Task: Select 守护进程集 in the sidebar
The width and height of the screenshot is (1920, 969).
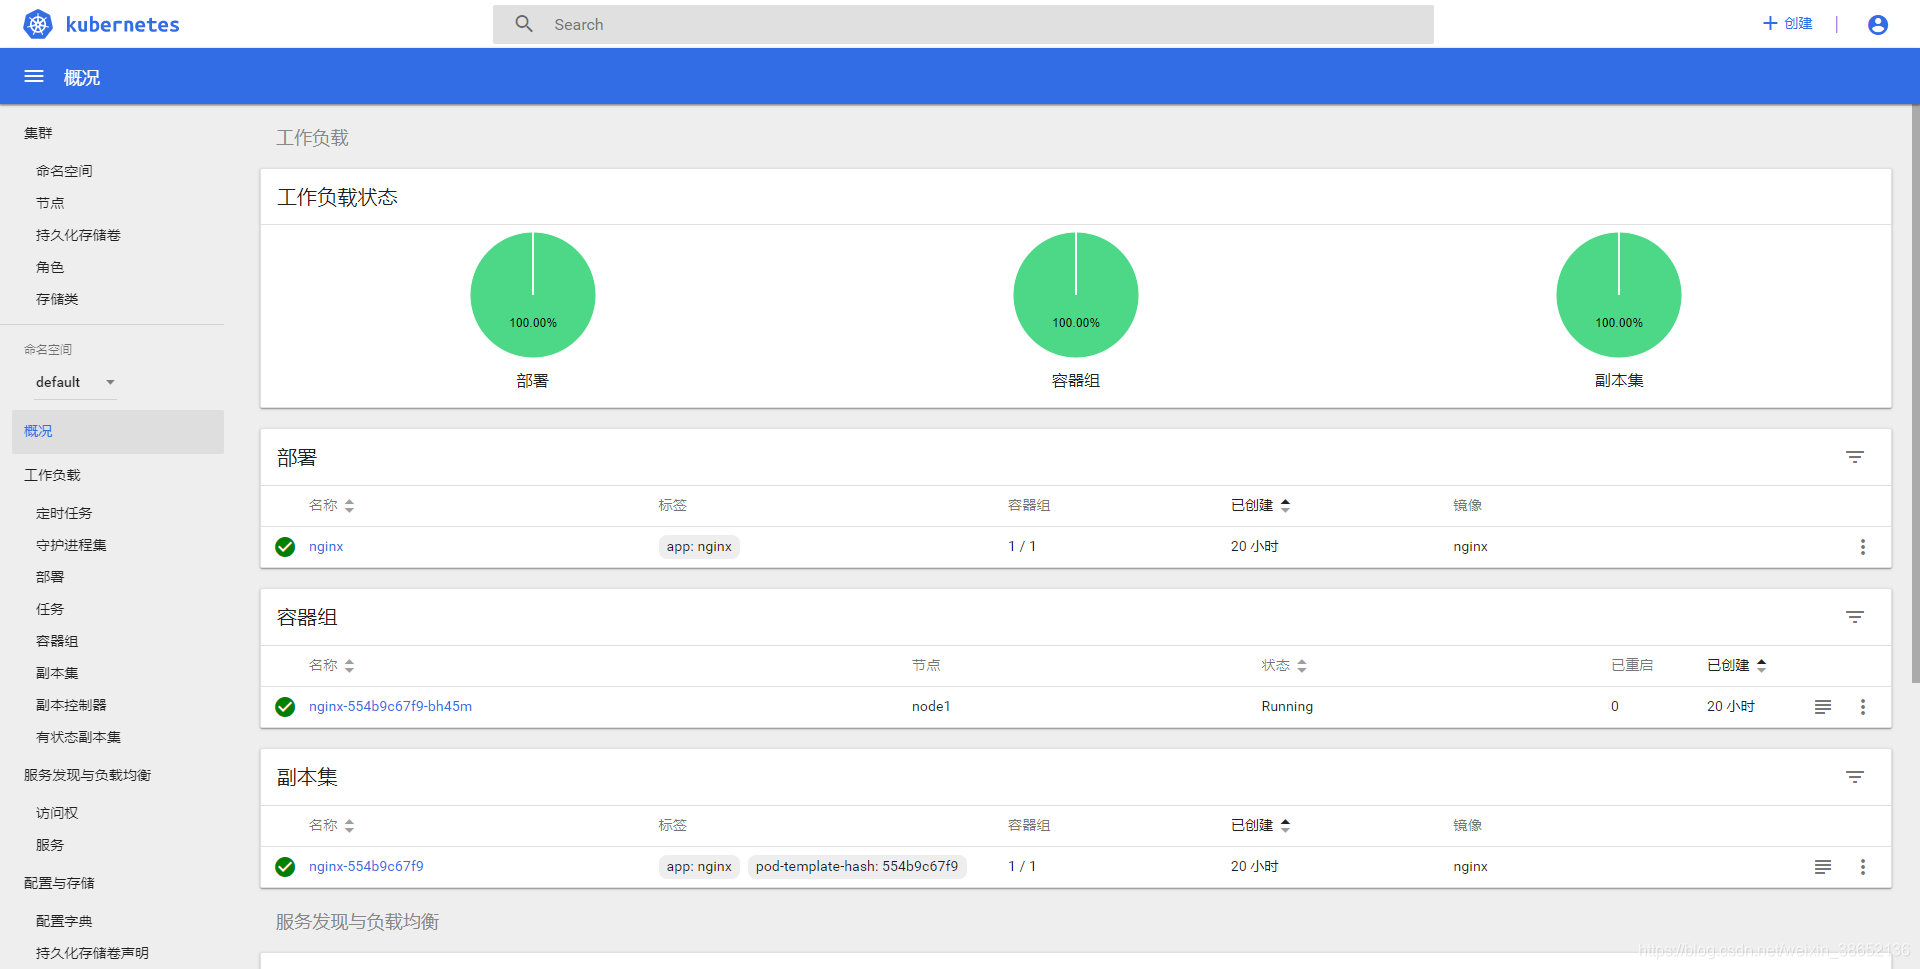Action: point(71,545)
